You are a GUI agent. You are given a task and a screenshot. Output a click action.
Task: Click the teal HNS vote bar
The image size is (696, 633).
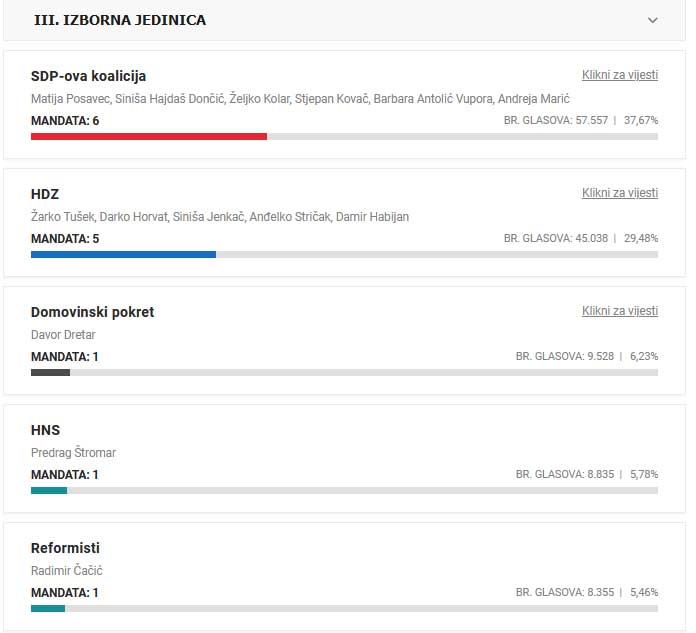click(x=49, y=490)
